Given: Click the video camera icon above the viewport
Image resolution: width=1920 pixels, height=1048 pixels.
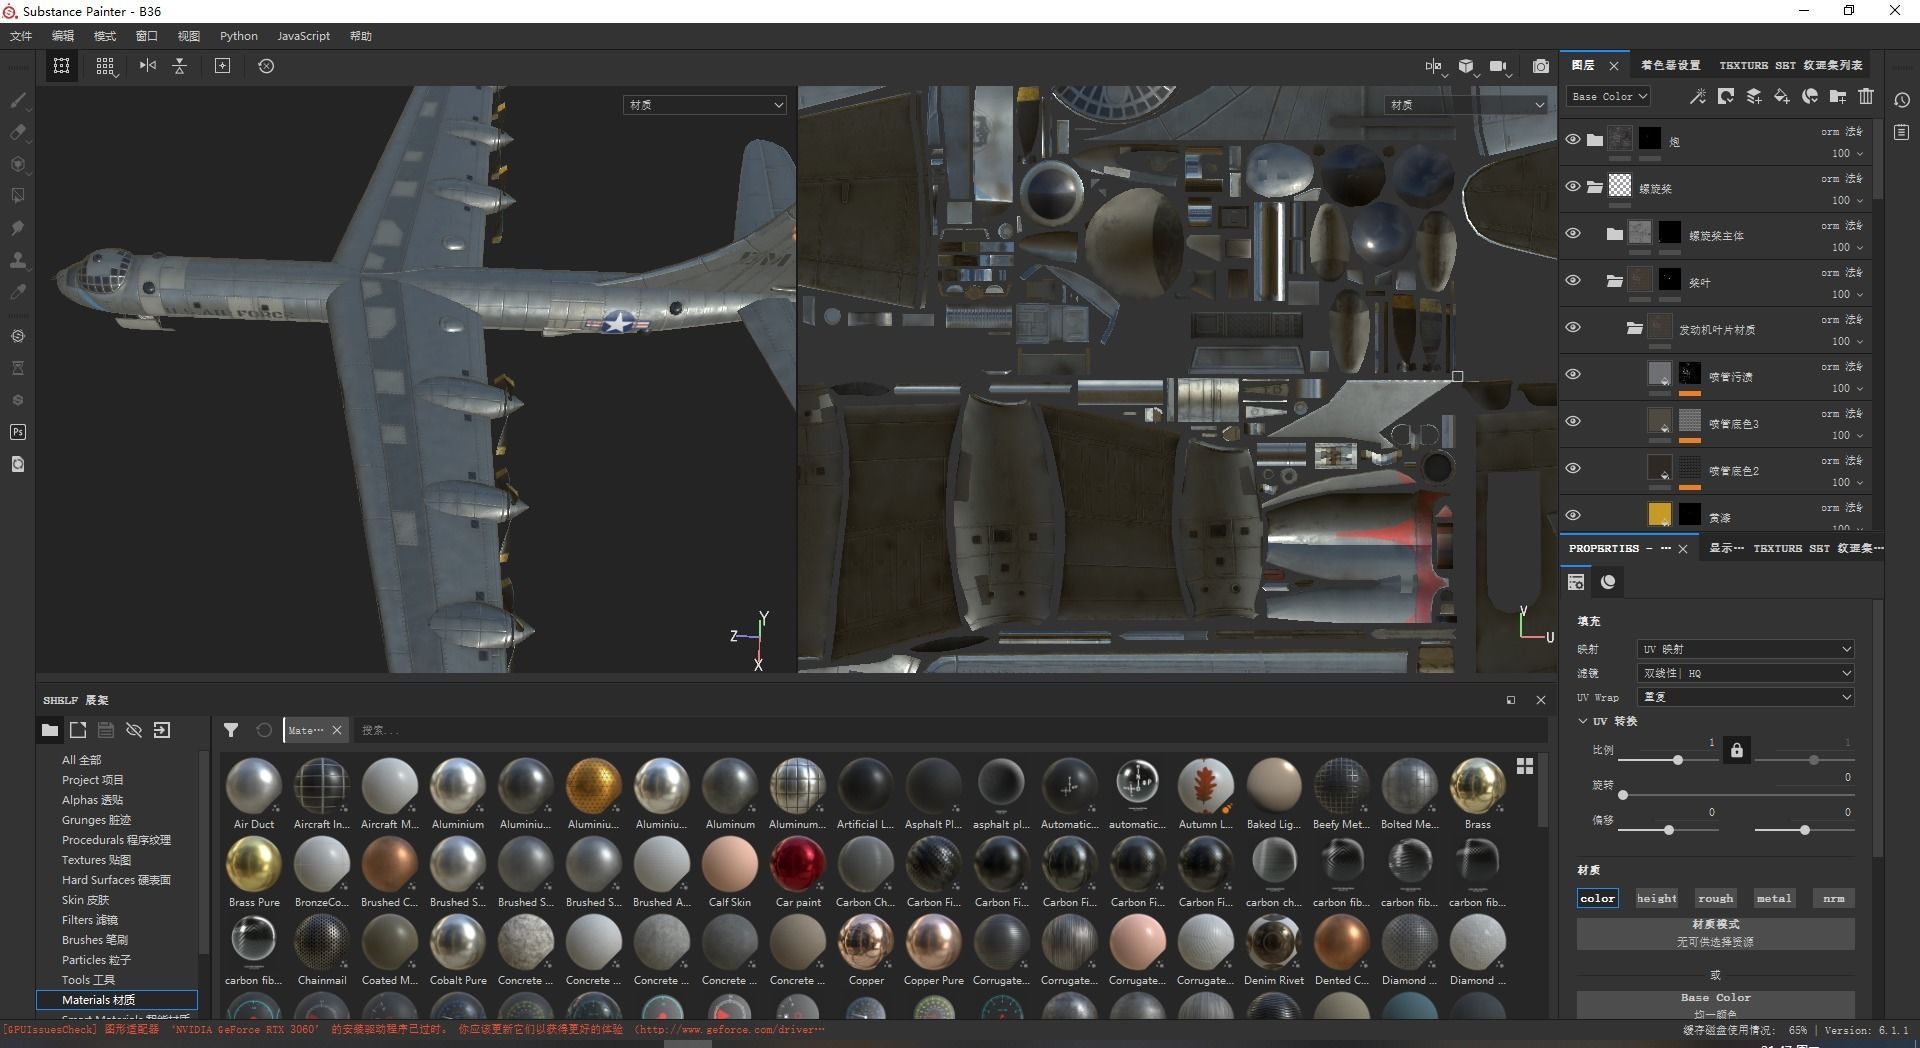Looking at the screenshot, I should tap(1498, 66).
